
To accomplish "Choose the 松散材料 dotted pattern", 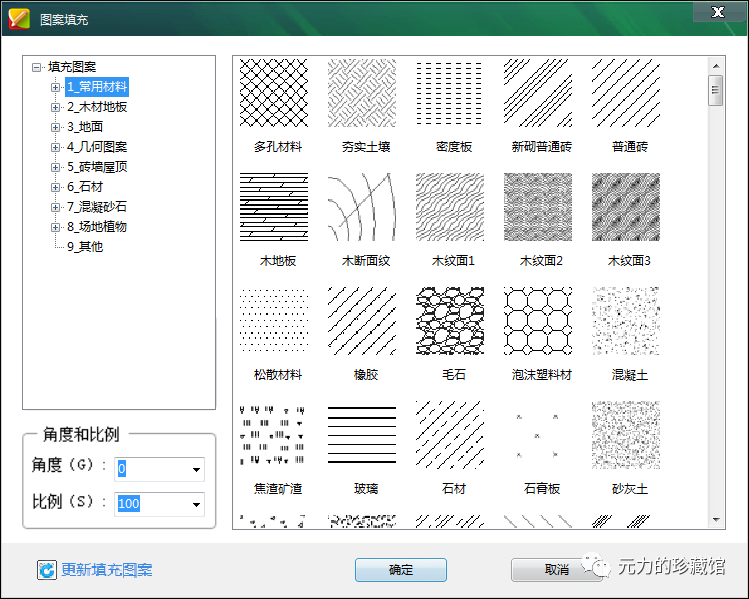I will [x=274, y=321].
